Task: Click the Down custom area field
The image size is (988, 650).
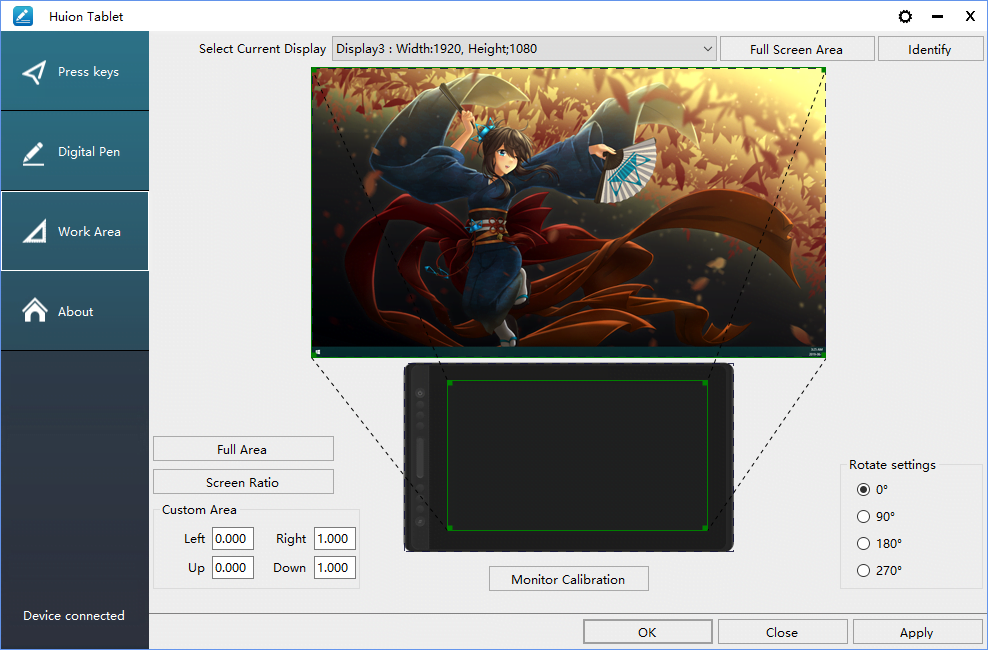Action: 335,567
